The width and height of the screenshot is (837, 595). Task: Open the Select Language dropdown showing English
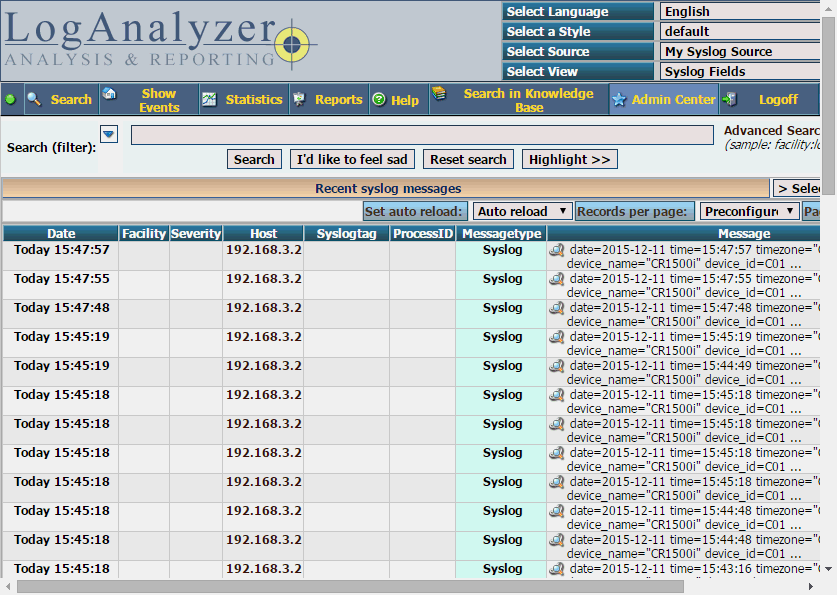(740, 11)
